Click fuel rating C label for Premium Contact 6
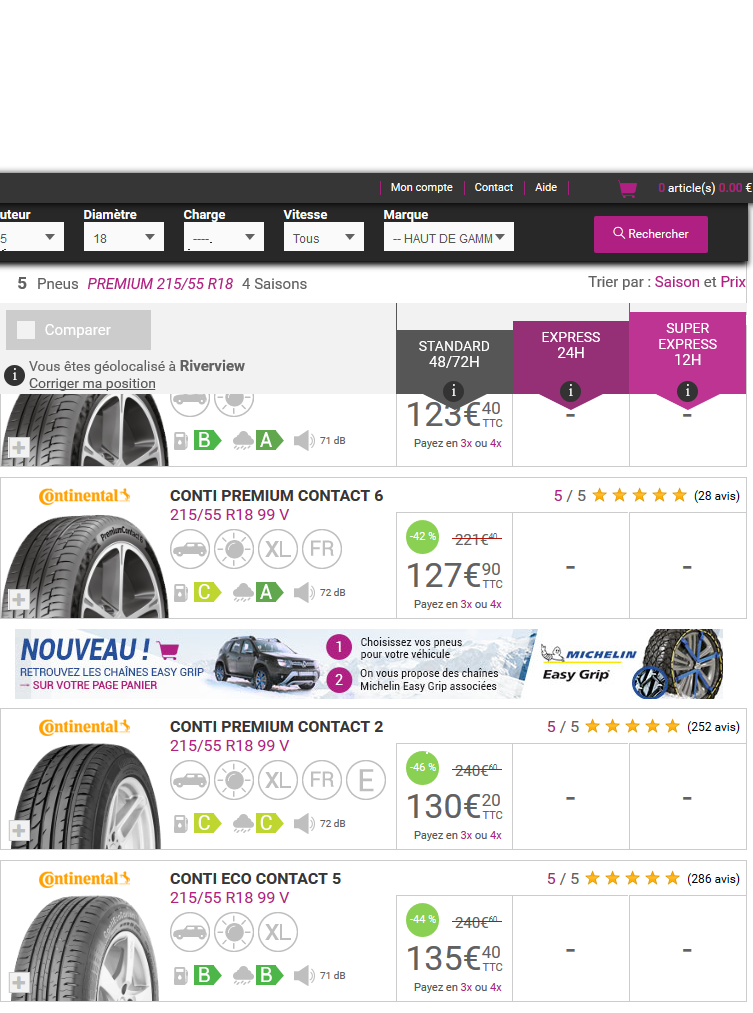This screenshot has height=1013, width=753. [207, 592]
